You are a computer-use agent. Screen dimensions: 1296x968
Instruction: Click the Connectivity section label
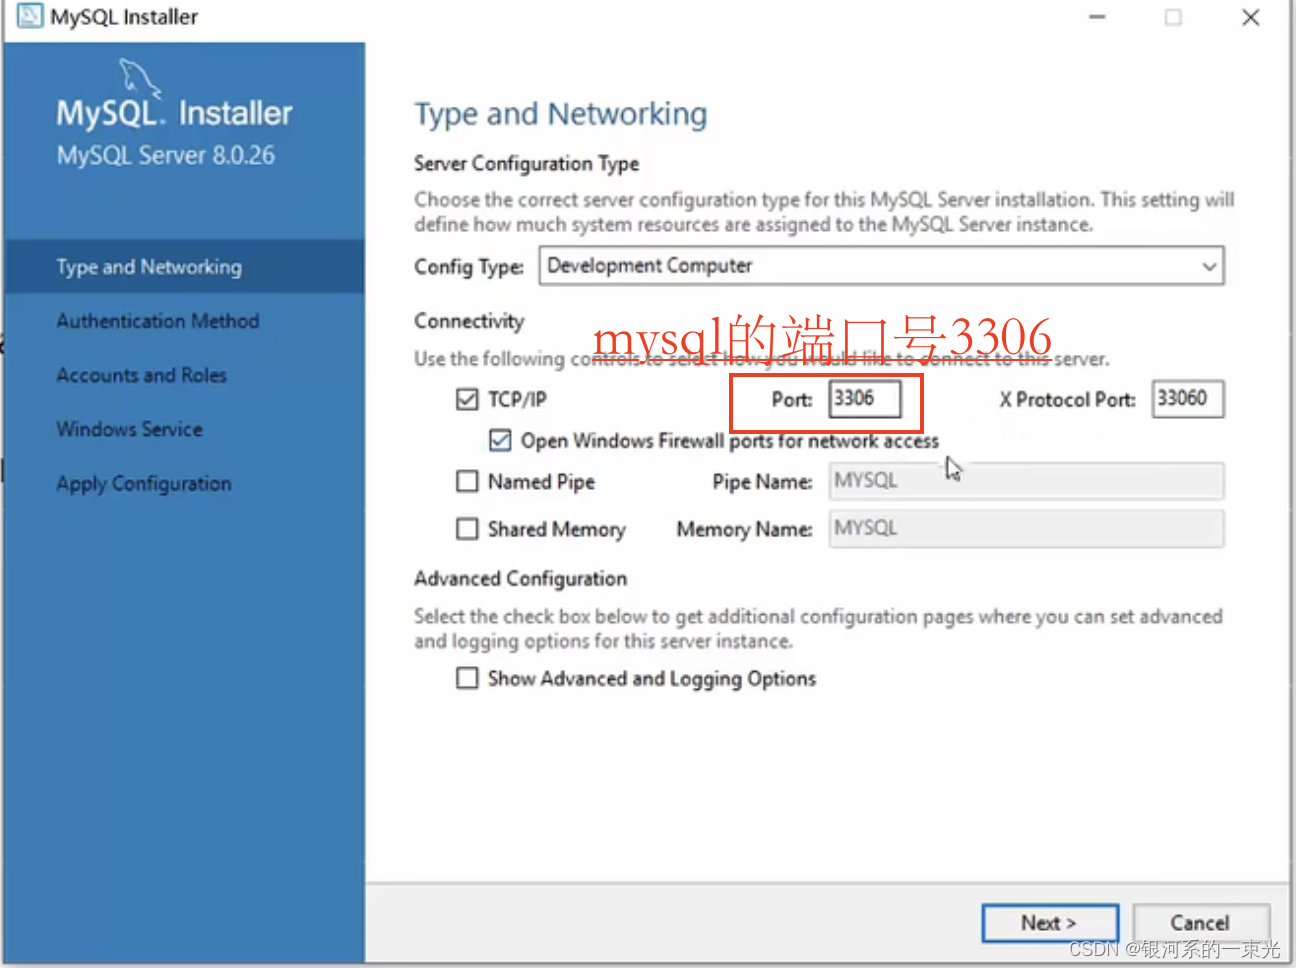click(469, 321)
